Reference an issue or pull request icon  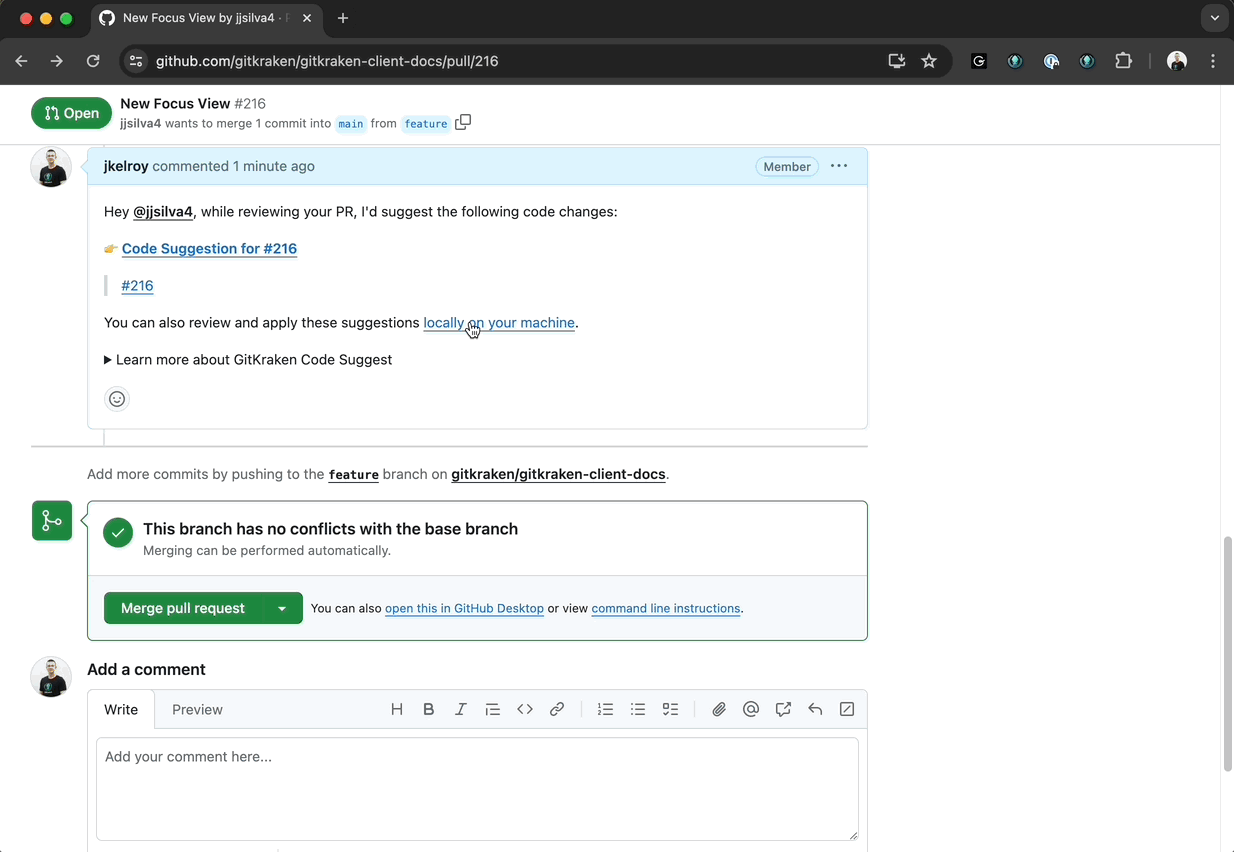click(x=783, y=709)
